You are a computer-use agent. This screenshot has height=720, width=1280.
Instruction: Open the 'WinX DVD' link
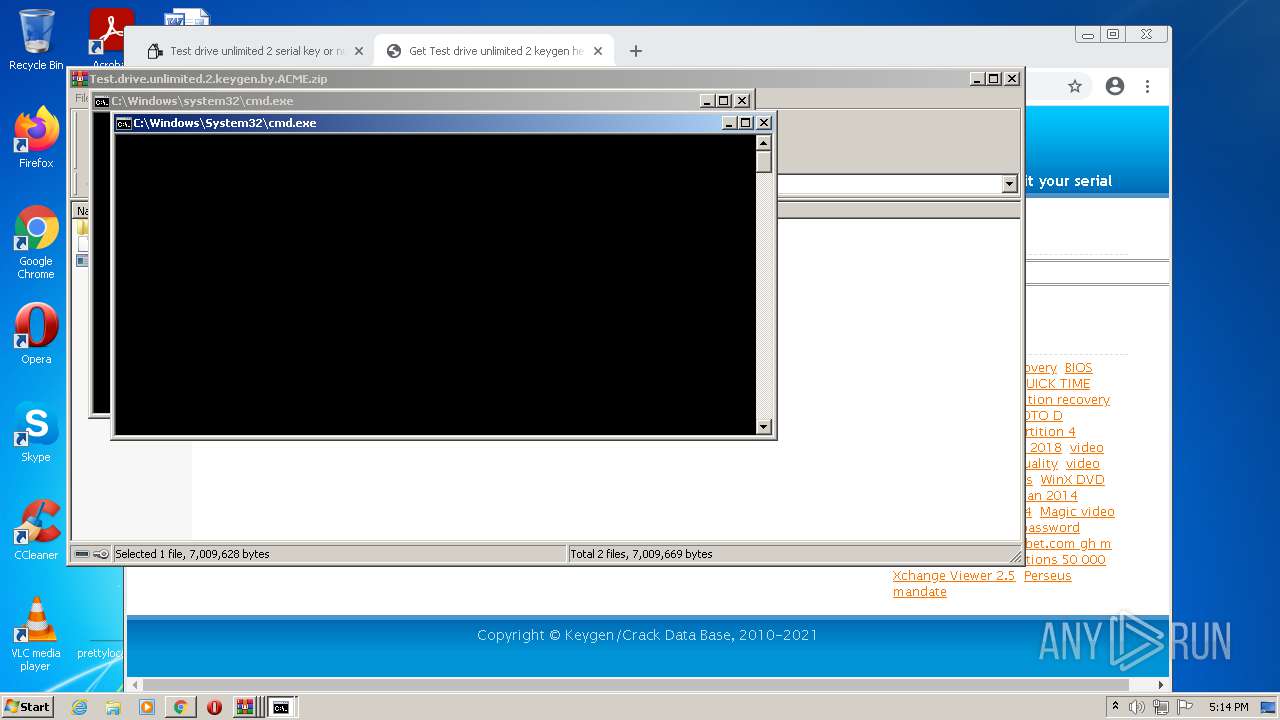pyautogui.click(x=1072, y=480)
